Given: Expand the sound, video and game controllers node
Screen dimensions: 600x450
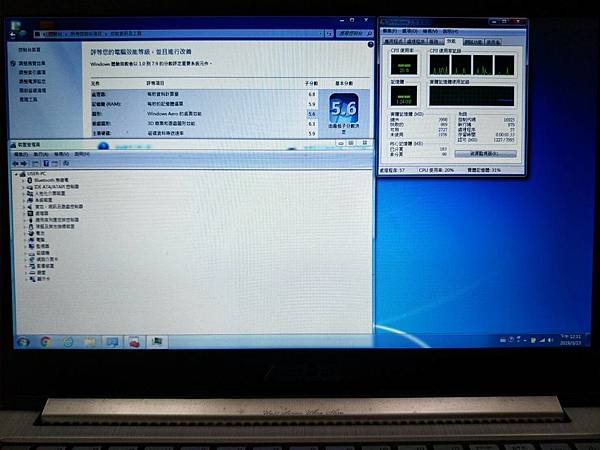Looking at the screenshot, I should [x=23, y=207].
